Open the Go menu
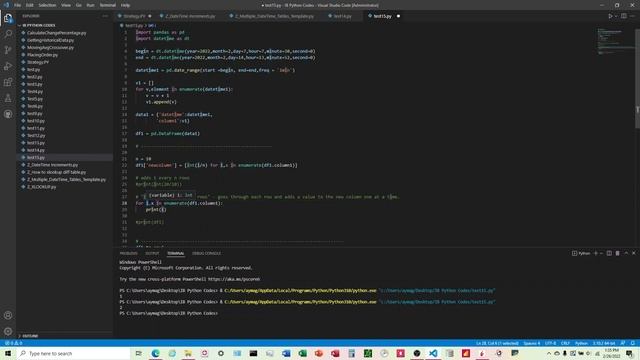This screenshot has height=360, width=640. coord(79,5)
